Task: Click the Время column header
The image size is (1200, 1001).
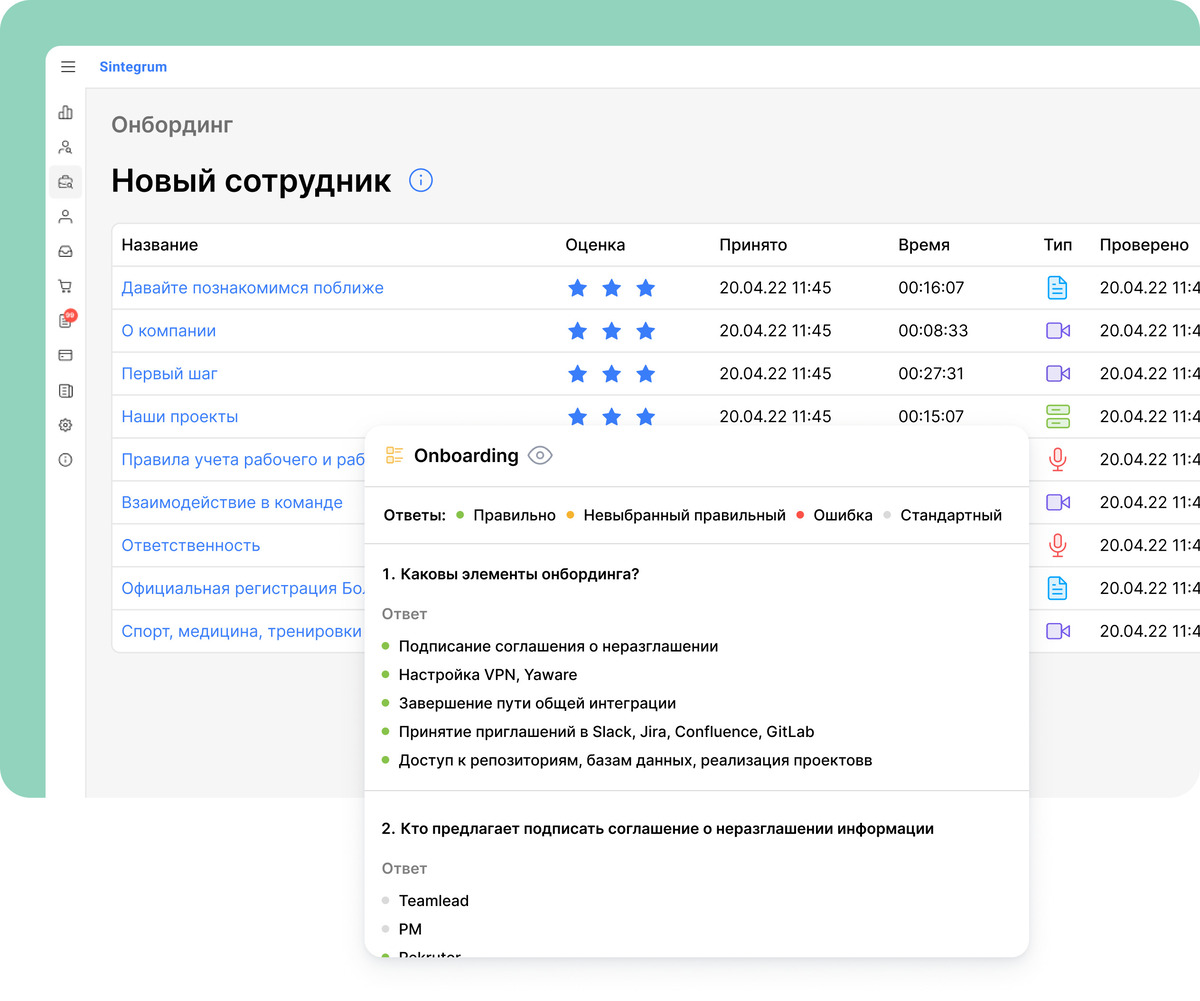Action: coord(924,245)
